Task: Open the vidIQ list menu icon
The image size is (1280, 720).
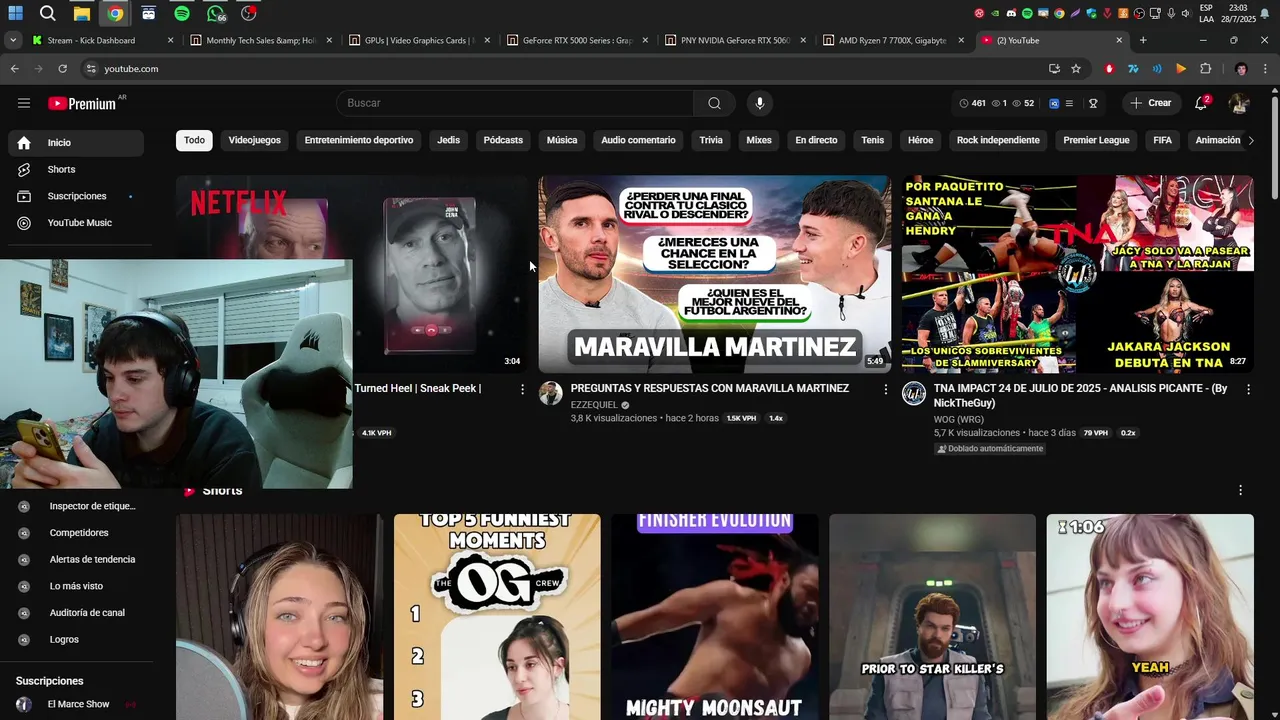Action: coord(1069,103)
